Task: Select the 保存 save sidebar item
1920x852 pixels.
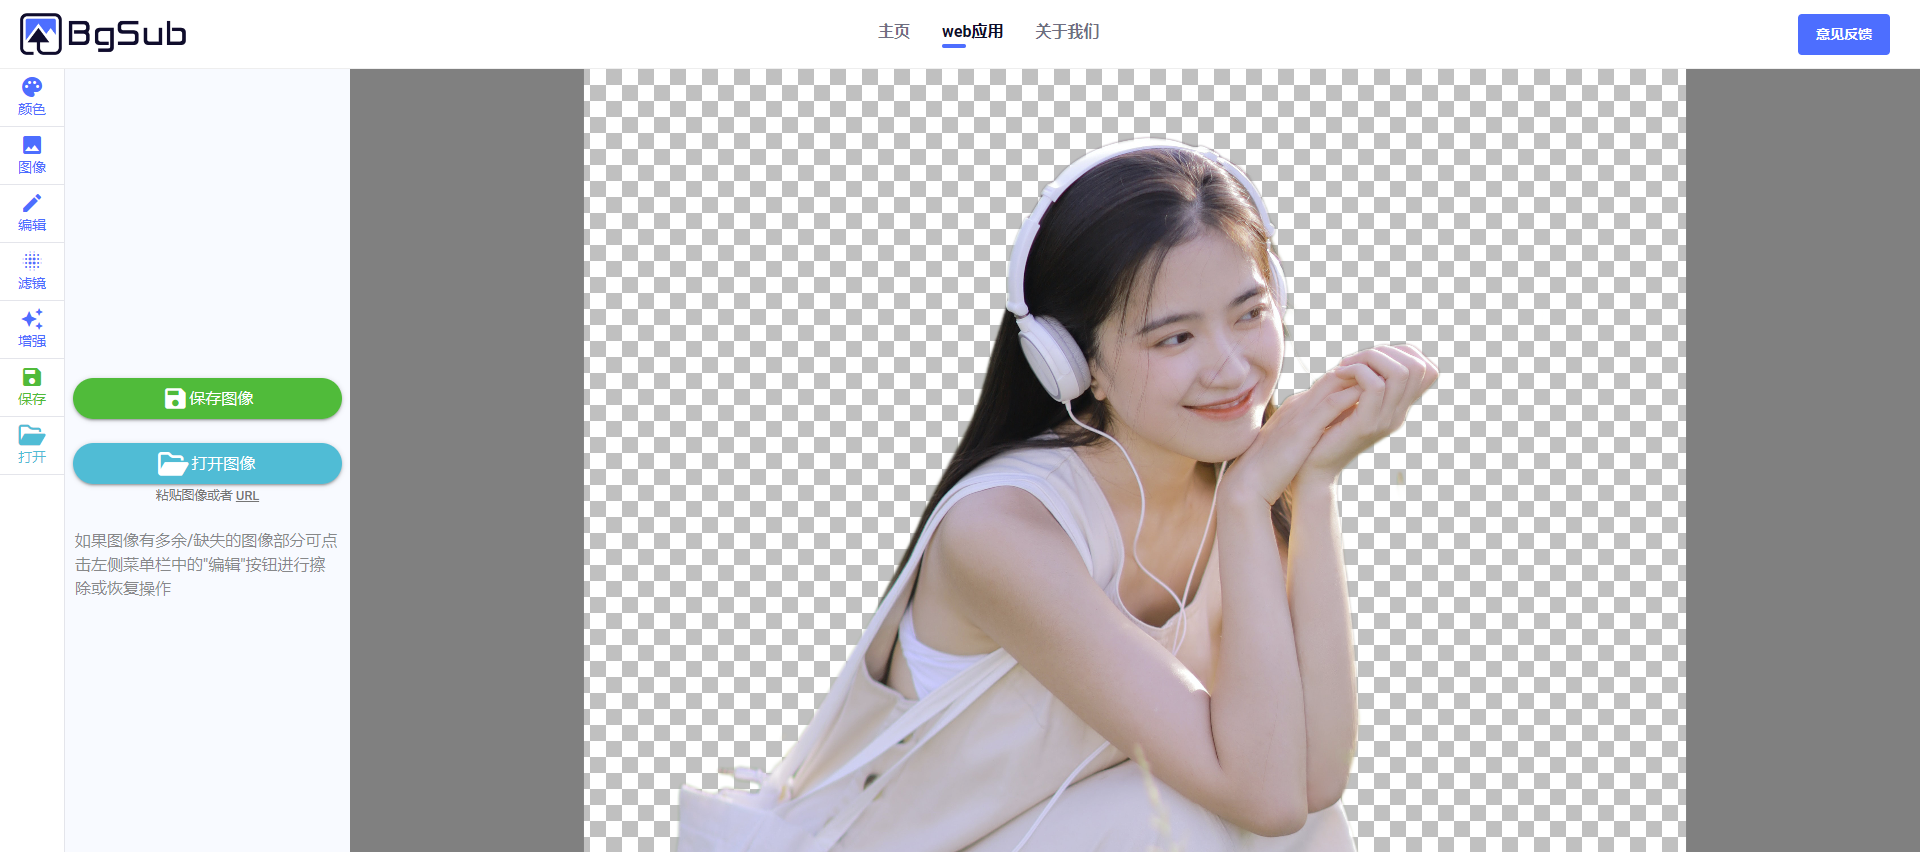Action: 32,388
